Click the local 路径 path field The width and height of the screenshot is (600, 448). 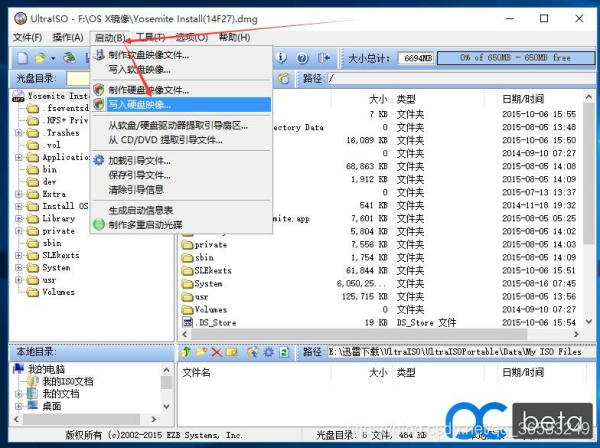click(460, 352)
